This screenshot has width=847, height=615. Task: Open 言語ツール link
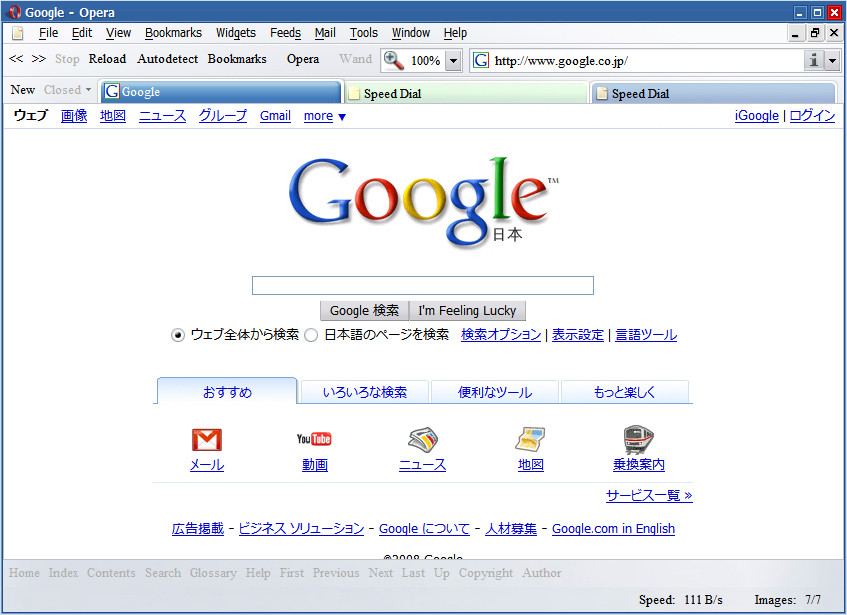pyautogui.click(x=646, y=335)
